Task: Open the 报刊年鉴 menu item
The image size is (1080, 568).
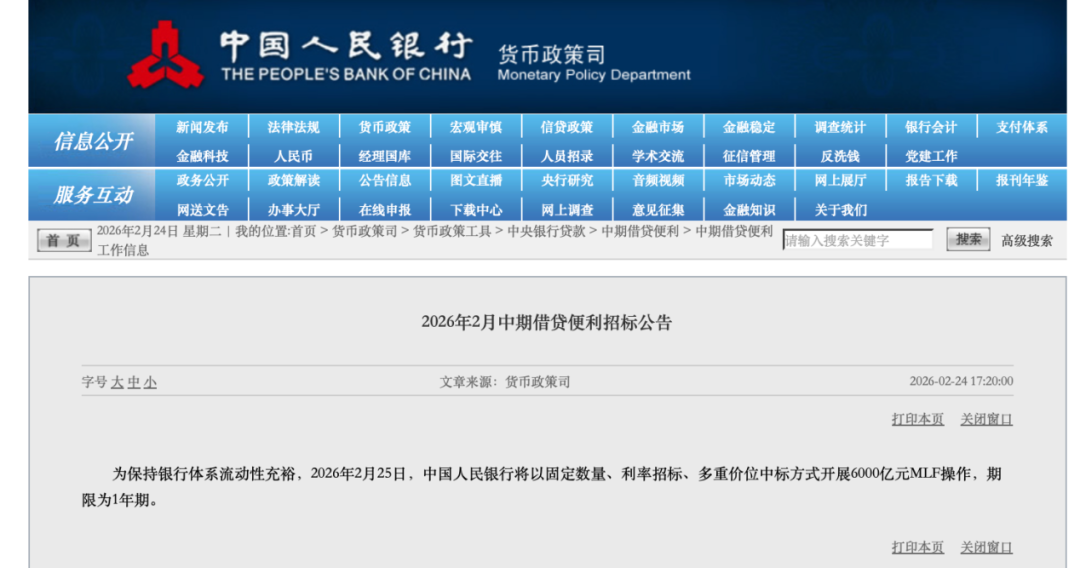Action: click(x=1022, y=181)
